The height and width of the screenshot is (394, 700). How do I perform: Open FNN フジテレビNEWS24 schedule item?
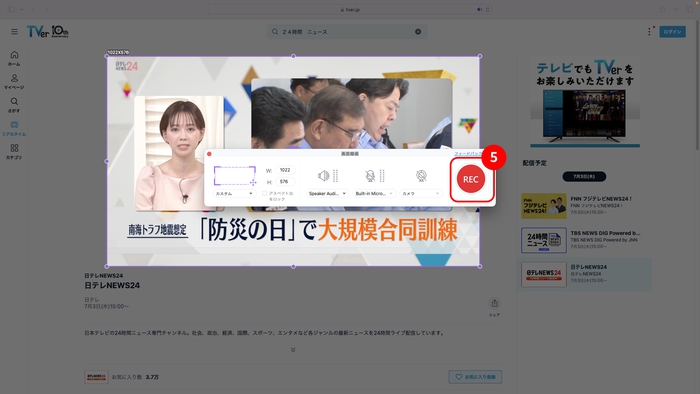[x=584, y=206]
